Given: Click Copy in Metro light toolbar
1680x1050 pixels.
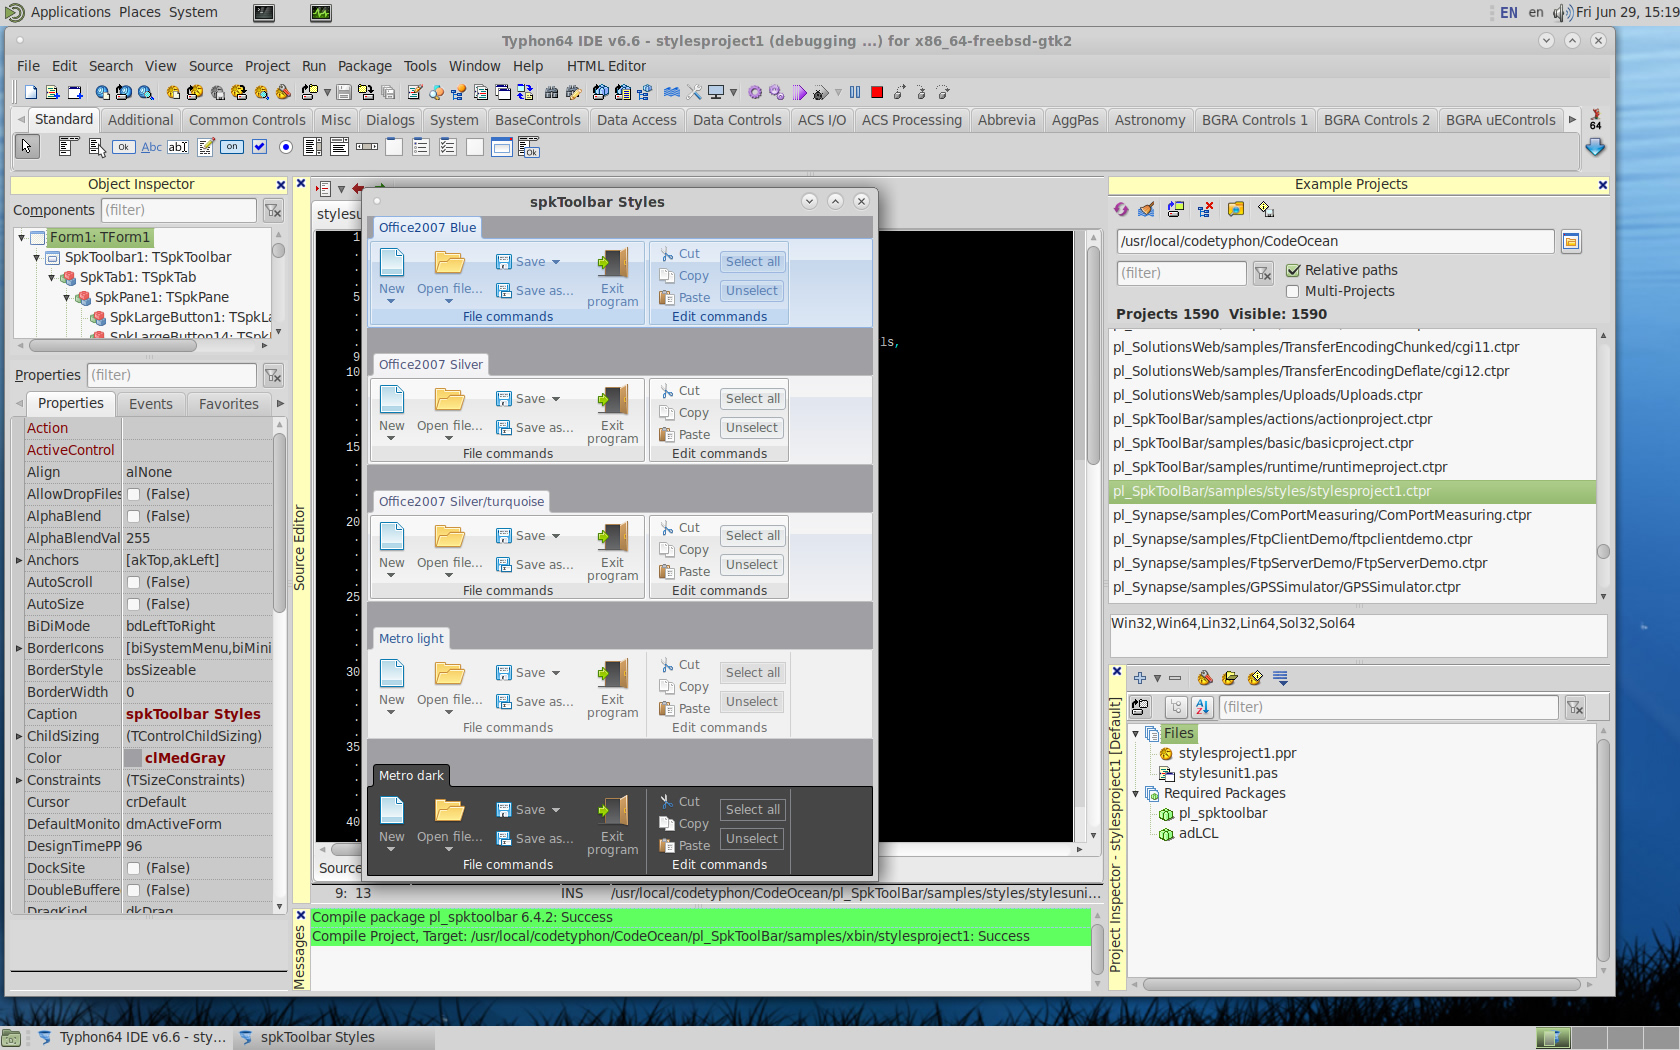Looking at the screenshot, I should pos(684,687).
